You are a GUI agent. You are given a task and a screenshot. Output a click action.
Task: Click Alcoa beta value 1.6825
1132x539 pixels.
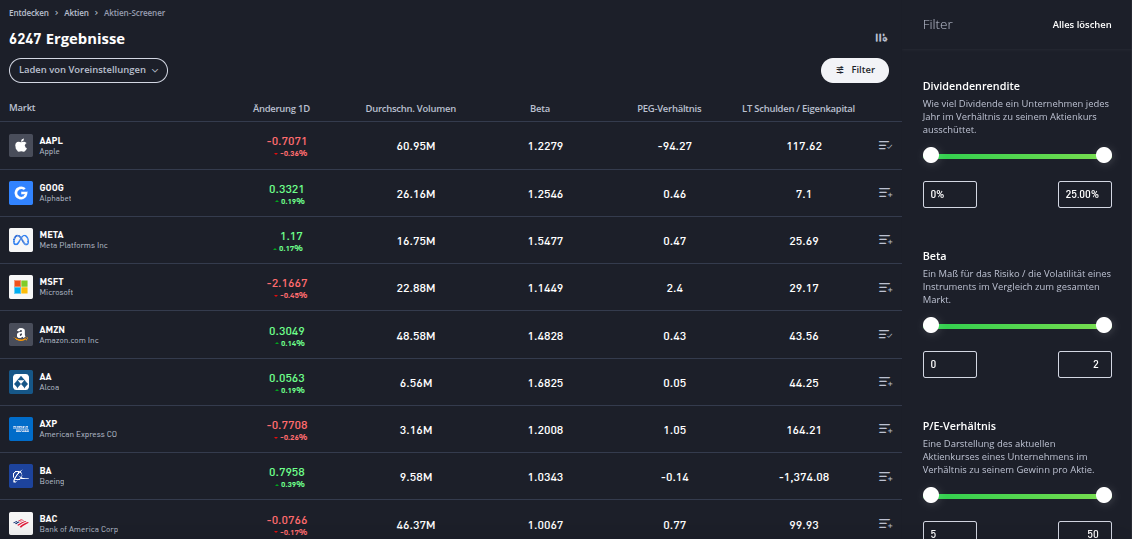click(x=545, y=382)
